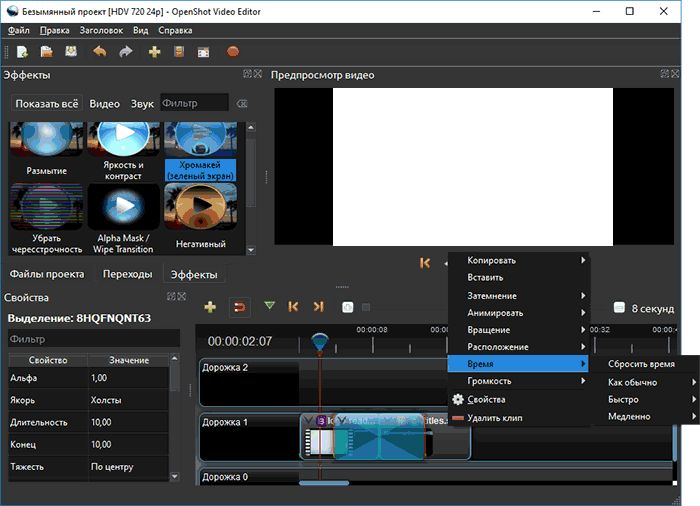700x506 pixels.
Task: Filter effects by Видео
Action: [x=104, y=104]
